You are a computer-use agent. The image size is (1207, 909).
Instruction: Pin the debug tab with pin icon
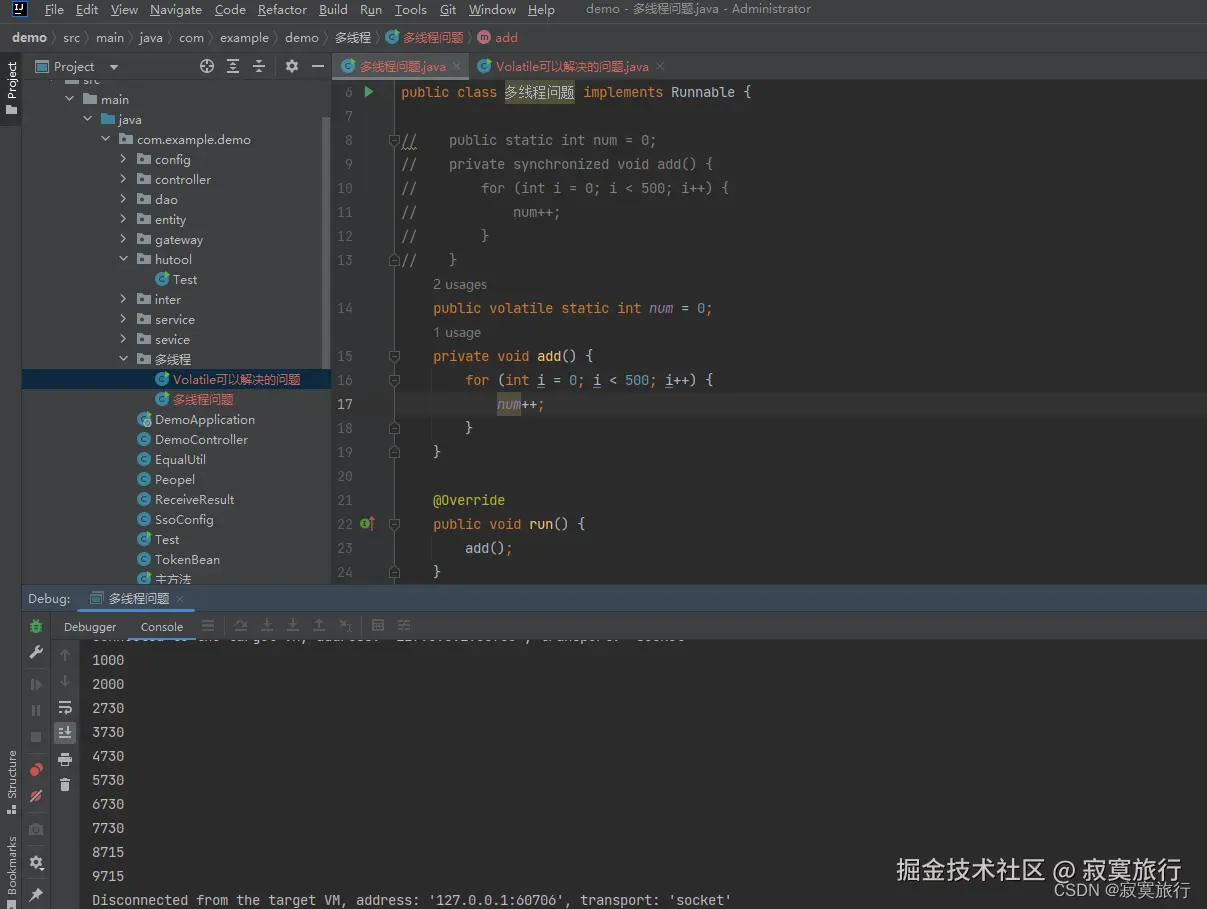pos(36,894)
